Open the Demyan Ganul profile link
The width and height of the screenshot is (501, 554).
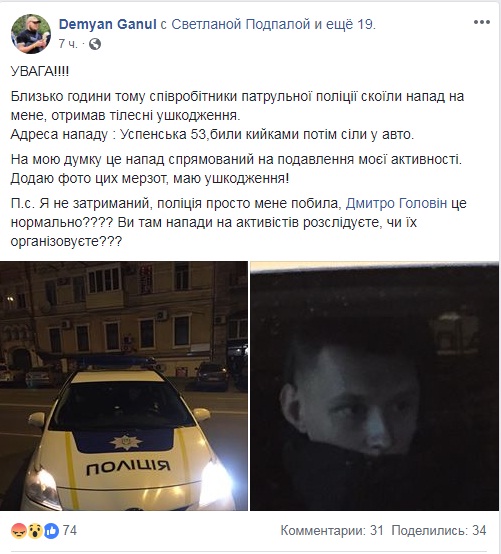pyautogui.click(x=107, y=24)
